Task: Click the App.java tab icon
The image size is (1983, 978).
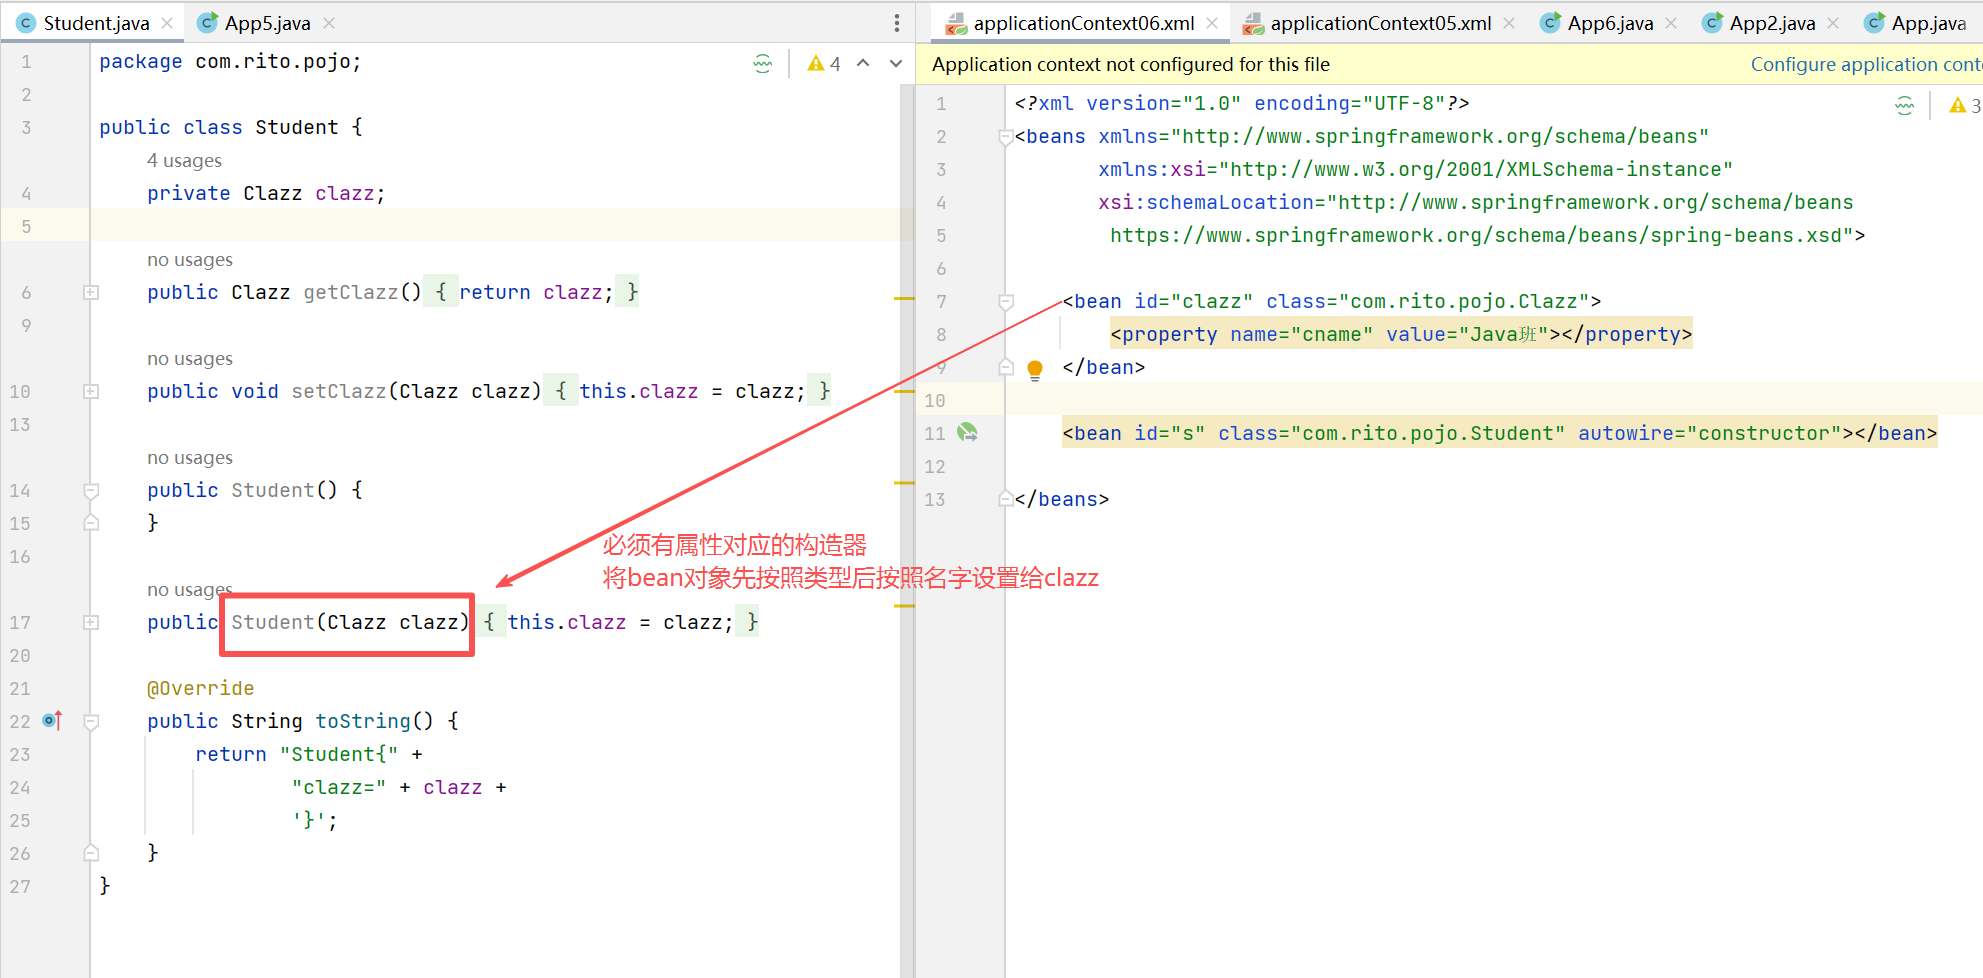Action: pos(1874,23)
